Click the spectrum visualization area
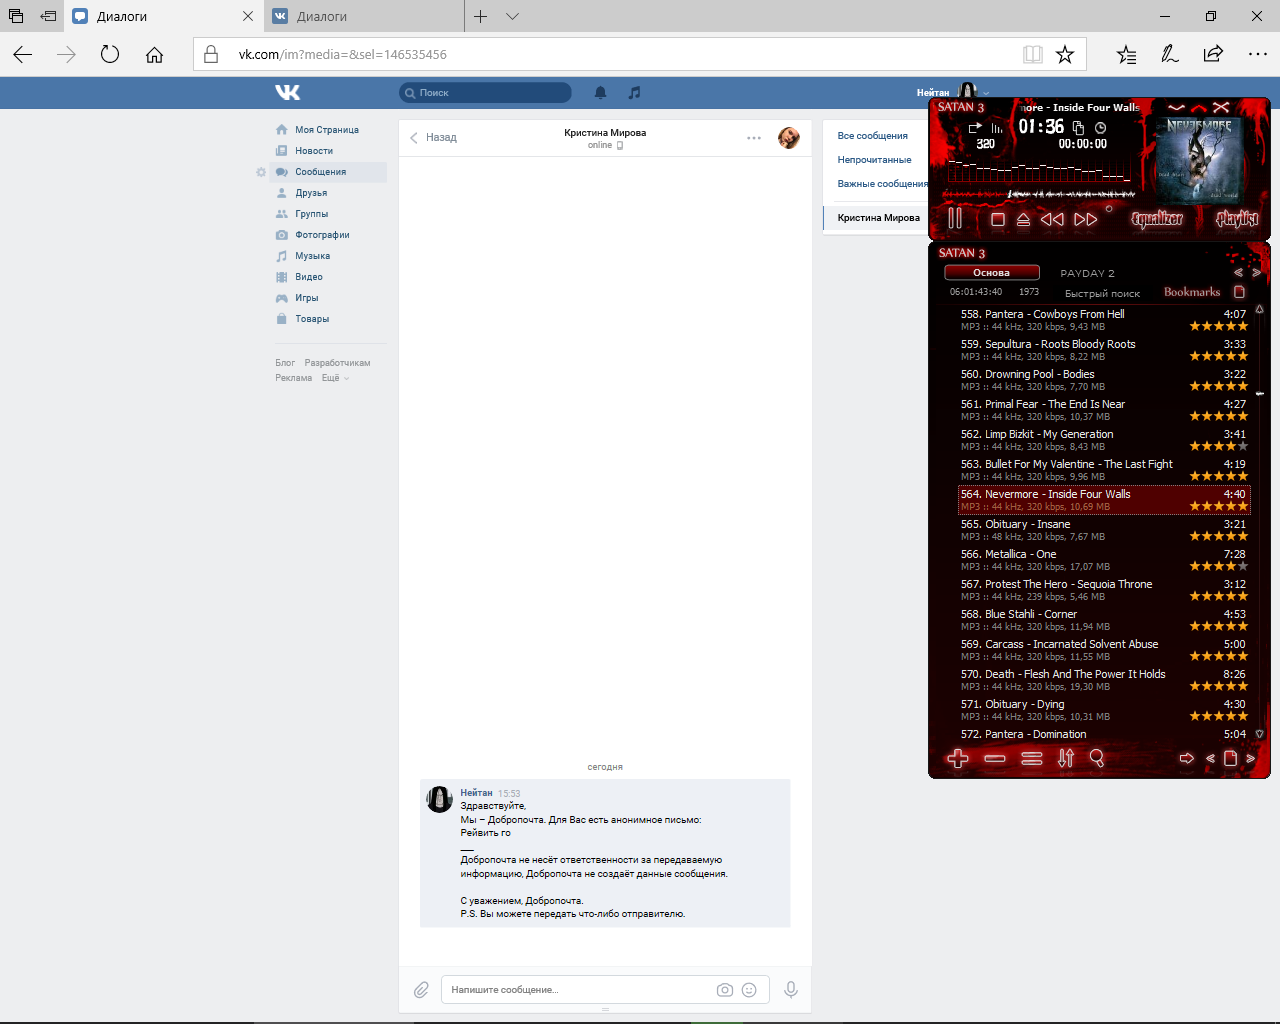The image size is (1280, 1024). [x=1040, y=170]
